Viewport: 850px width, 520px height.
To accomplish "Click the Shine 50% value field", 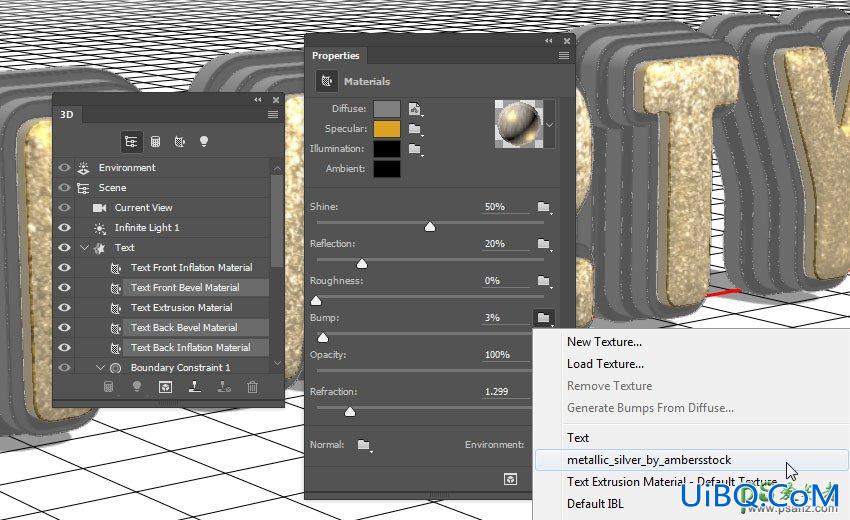I will click(505, 207).
